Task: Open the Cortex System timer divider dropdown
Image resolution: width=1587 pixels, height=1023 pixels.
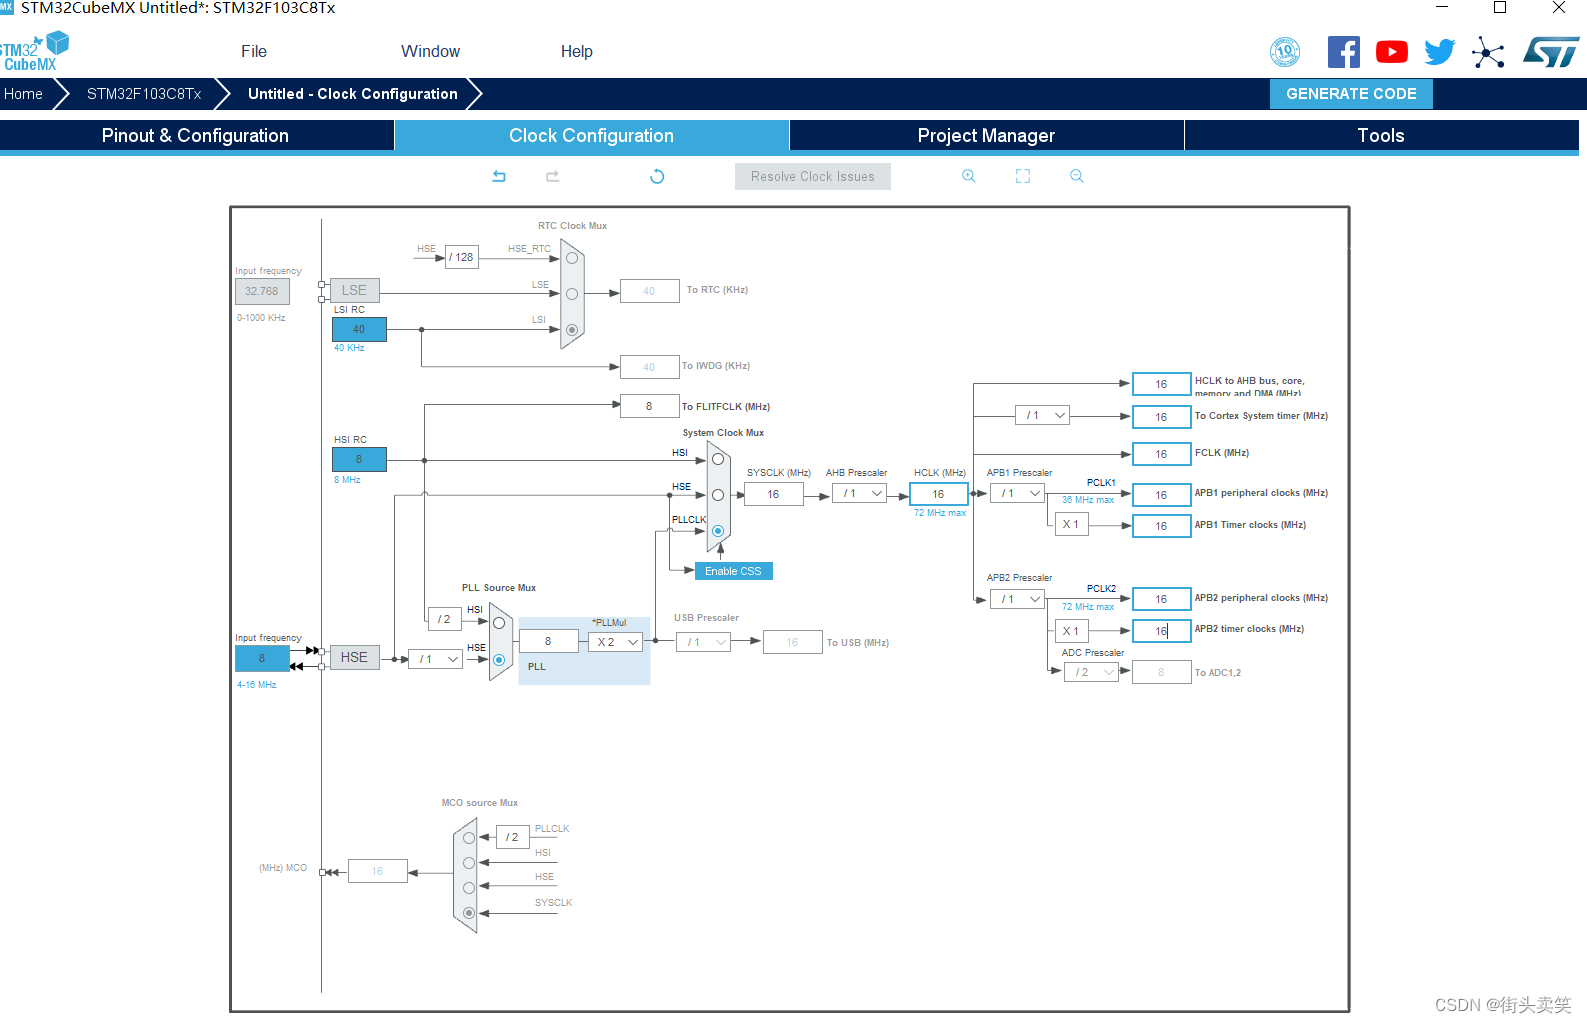Action: 1042,415
